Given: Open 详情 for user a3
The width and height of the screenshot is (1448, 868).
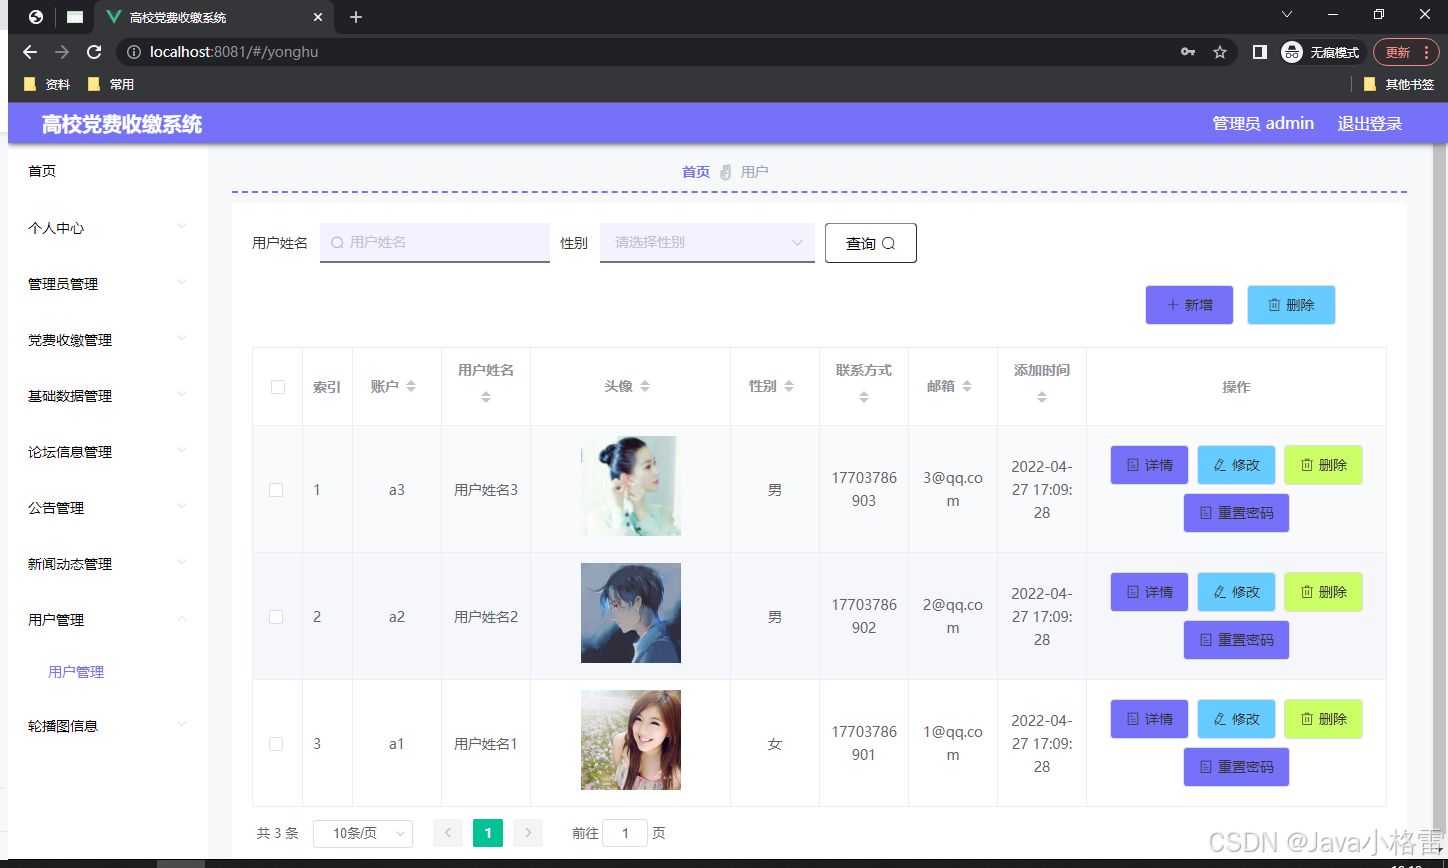Looking at the screenshot, I should click(1149, 465).
